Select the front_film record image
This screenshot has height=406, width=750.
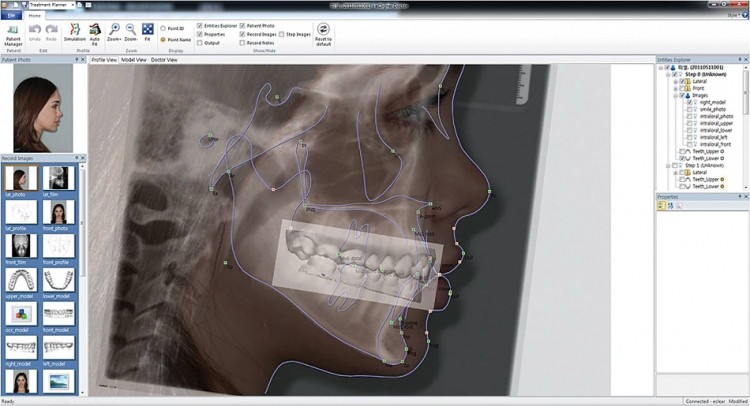(21, 246)
